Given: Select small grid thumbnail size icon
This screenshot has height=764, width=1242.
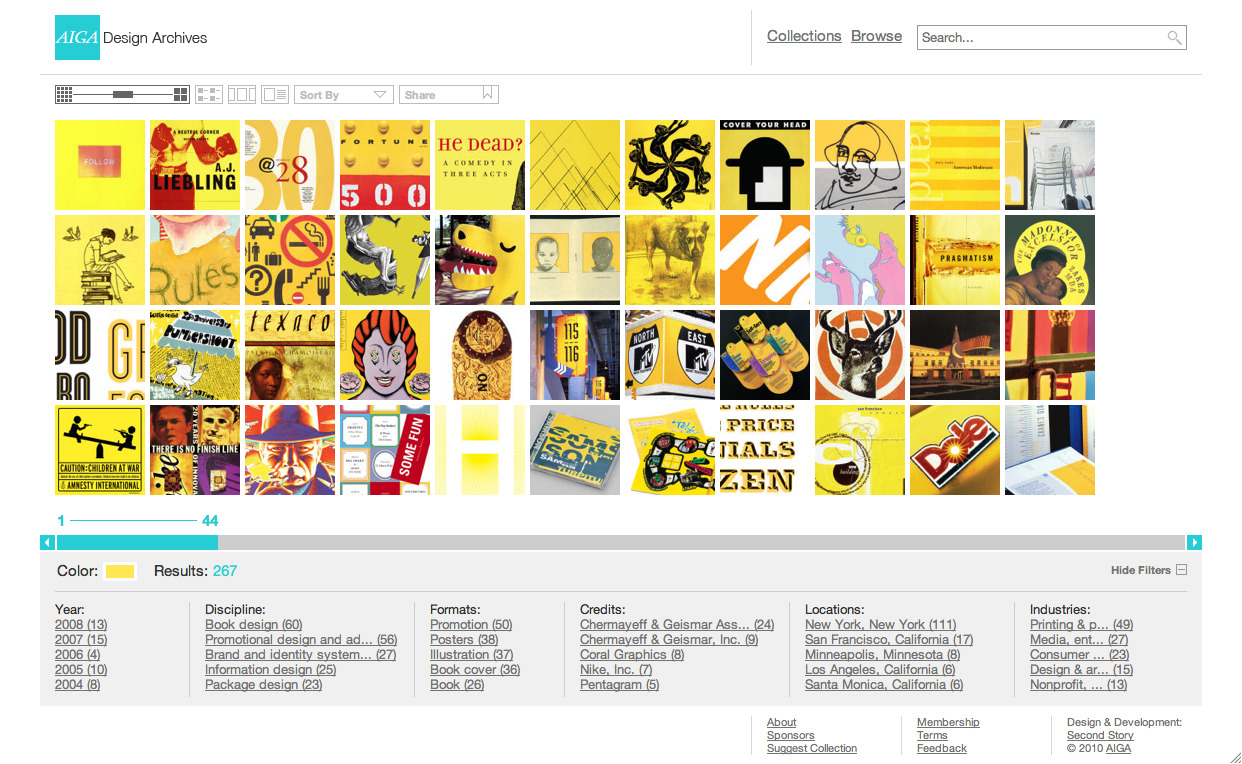Looking at the screenshot, I should [64, 94].
